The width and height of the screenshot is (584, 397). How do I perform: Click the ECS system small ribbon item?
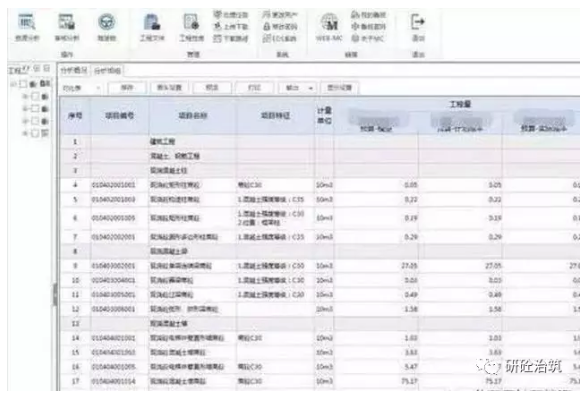point(279,38)
